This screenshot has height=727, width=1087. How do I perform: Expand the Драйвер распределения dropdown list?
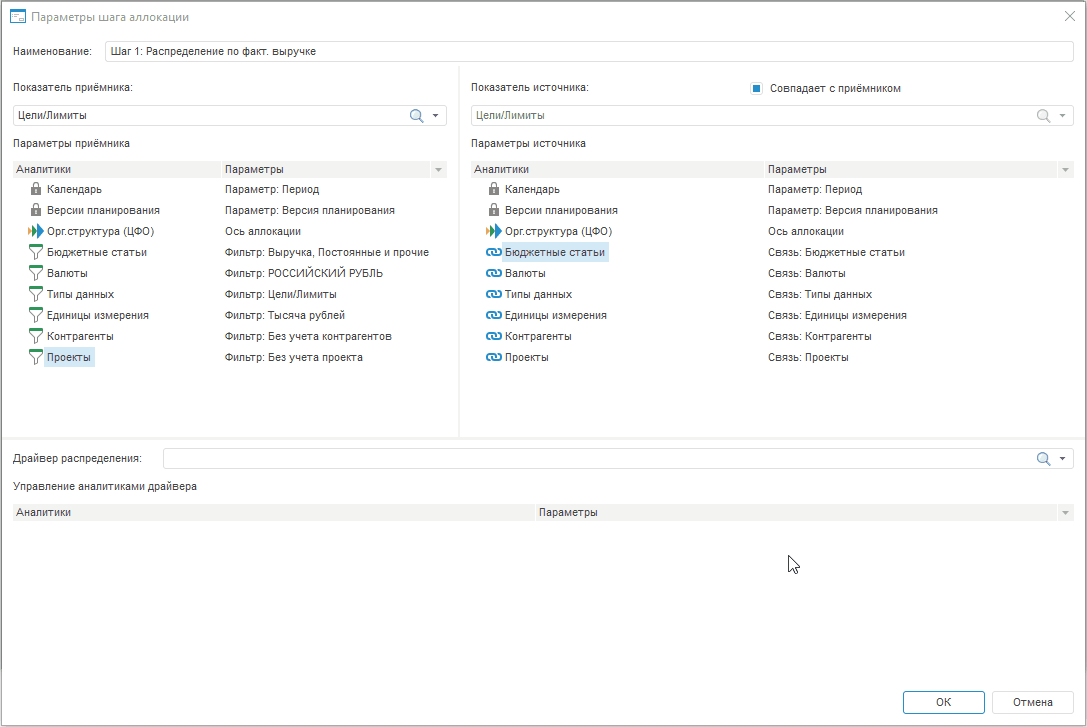pyautogui.click(x=1062, y=459)
